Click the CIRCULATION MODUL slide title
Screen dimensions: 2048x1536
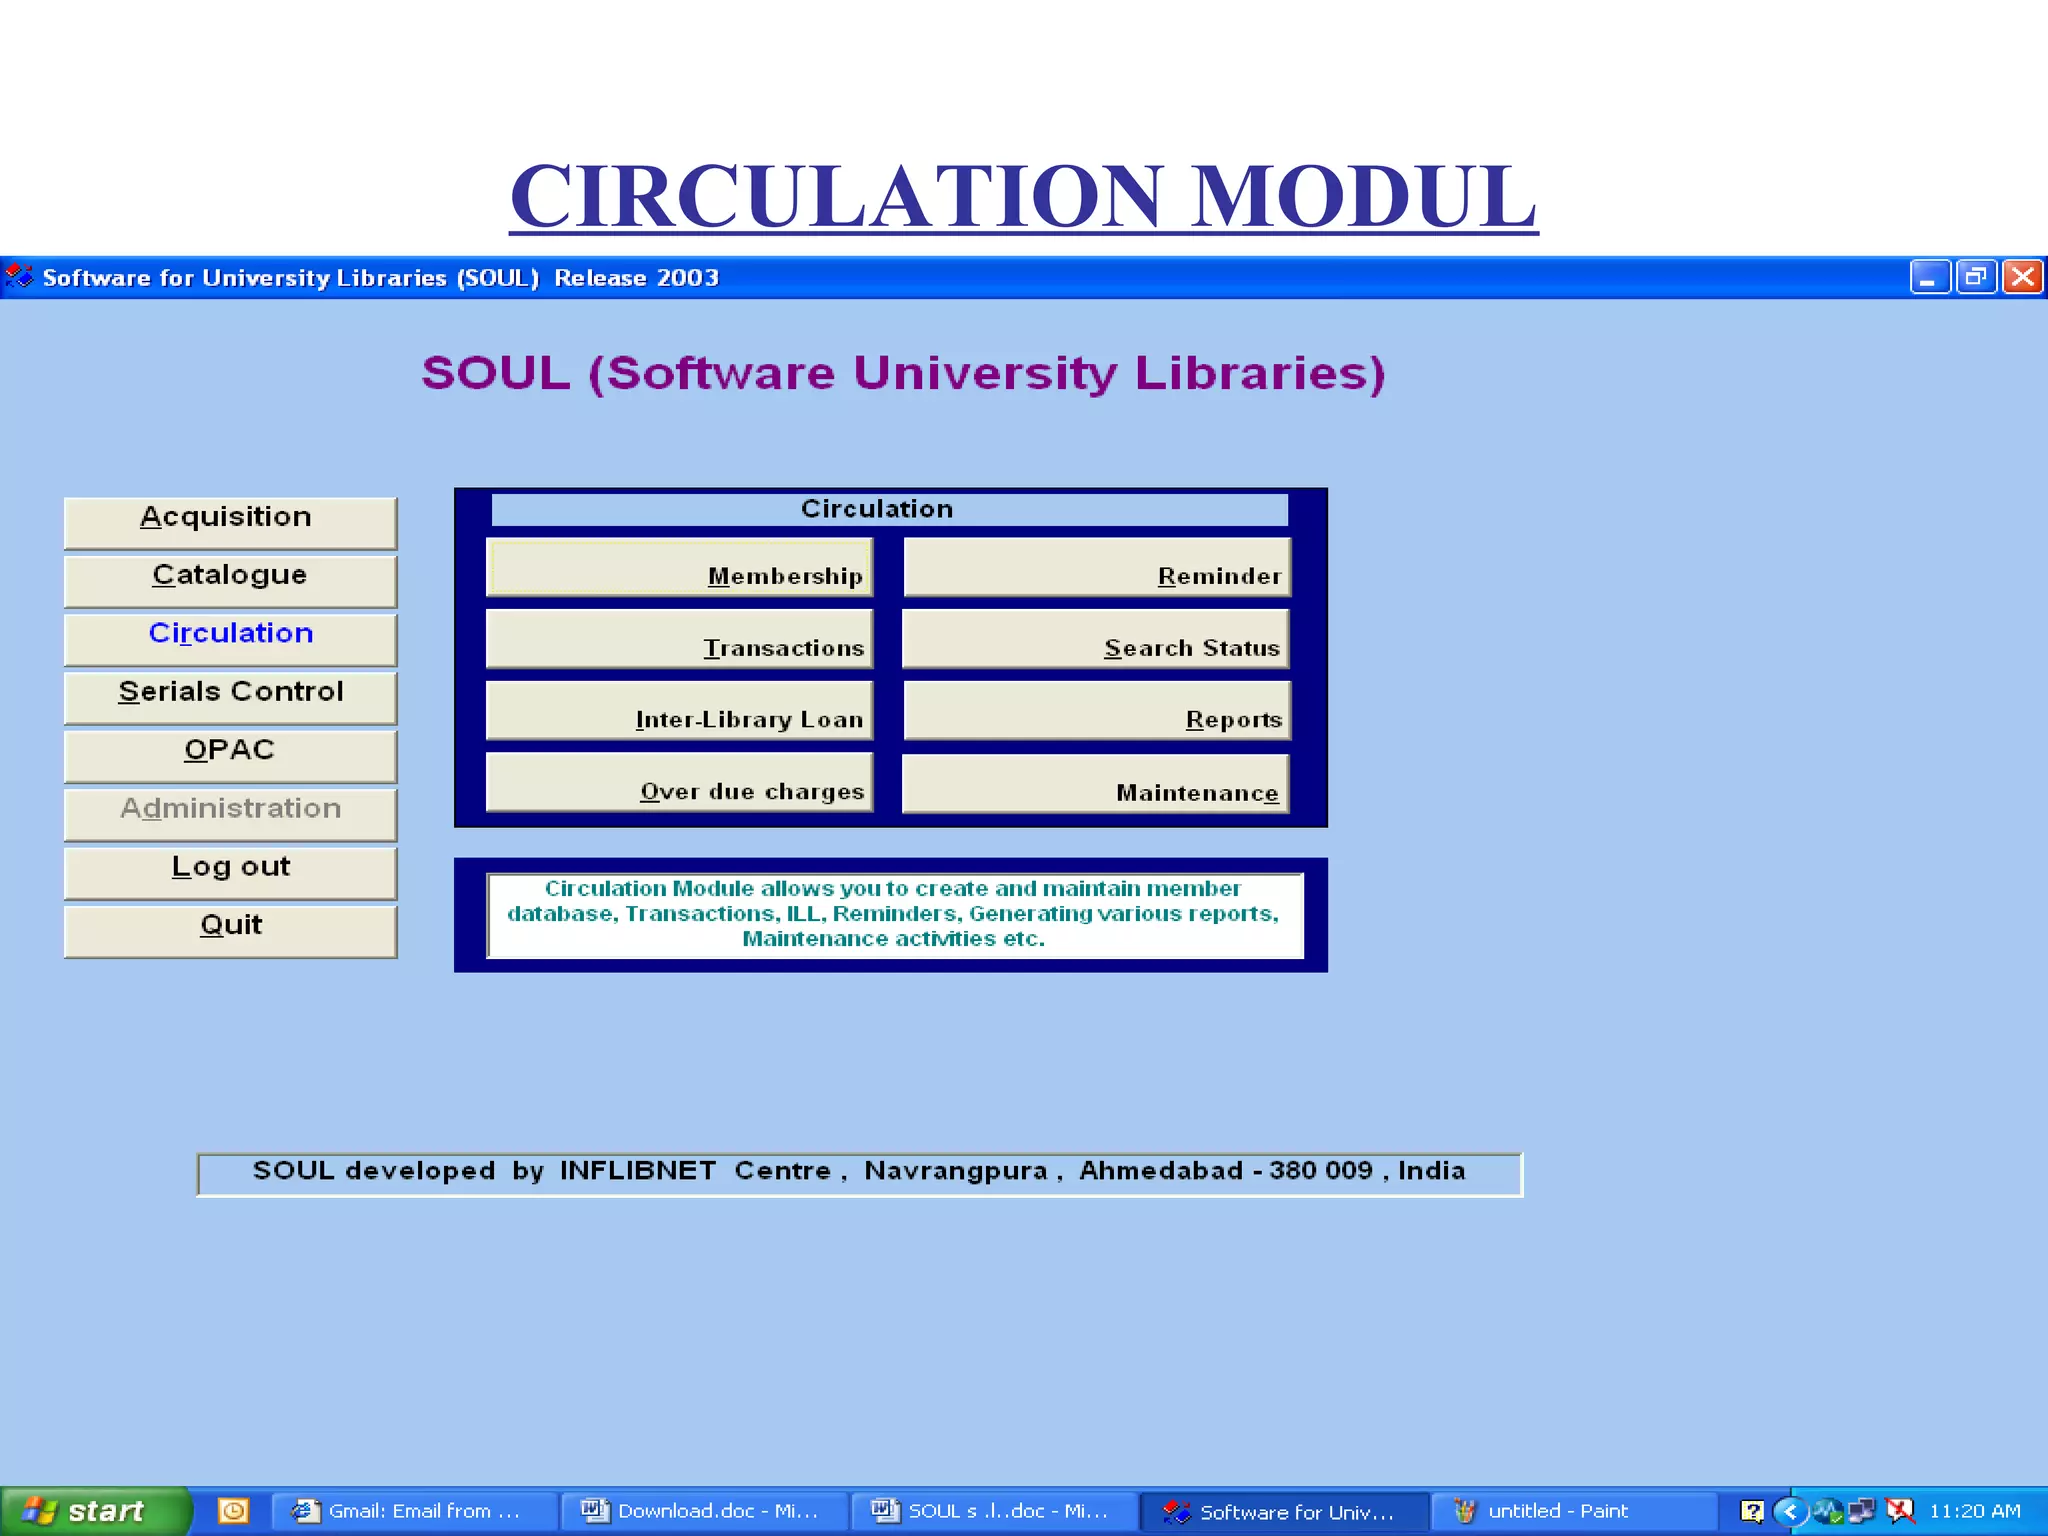[1023, 196]
